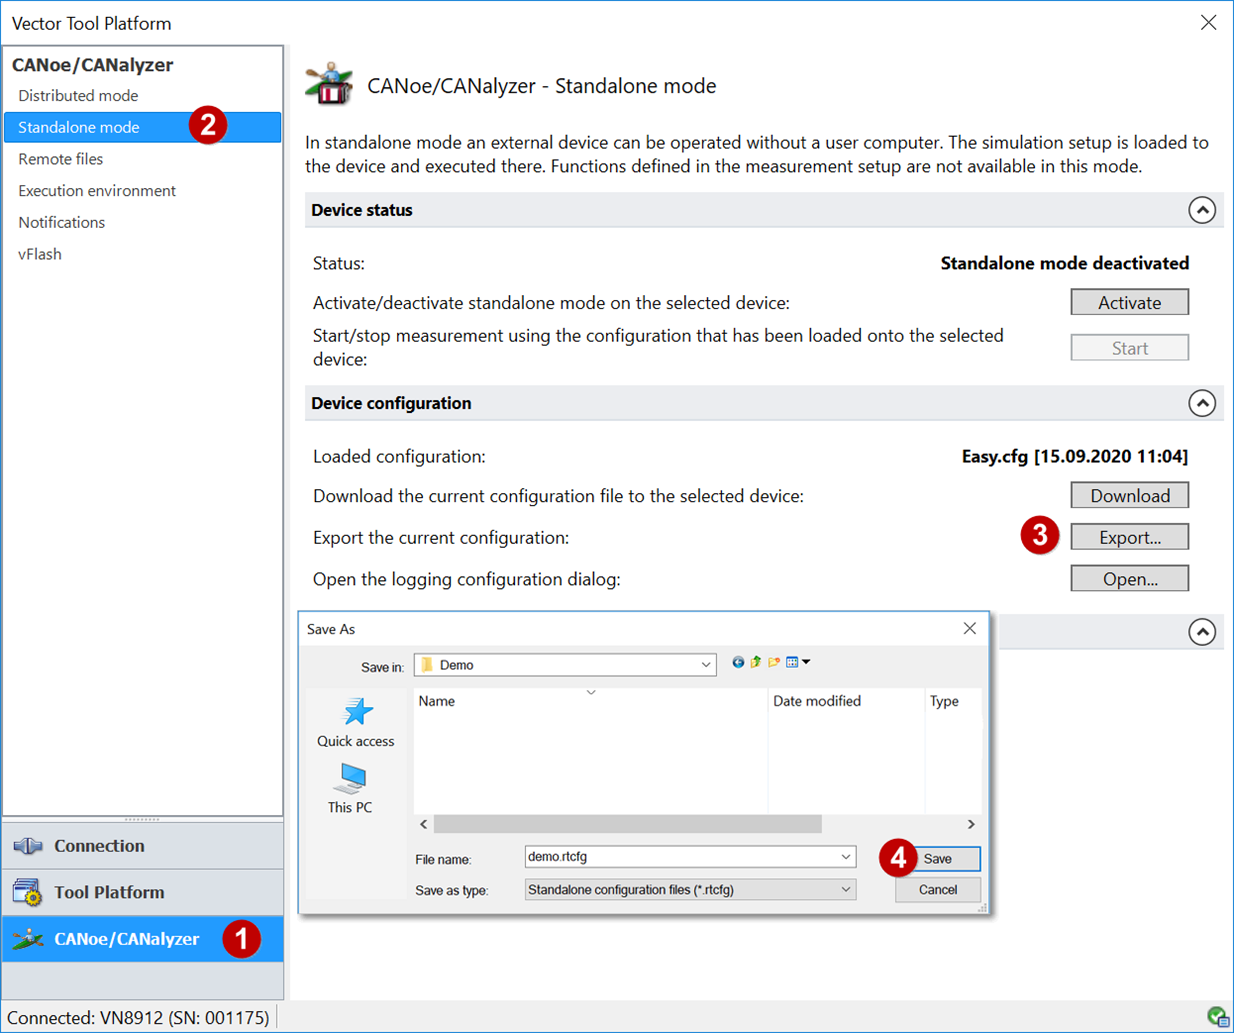Go back using the blue back arrow icon

738,662
